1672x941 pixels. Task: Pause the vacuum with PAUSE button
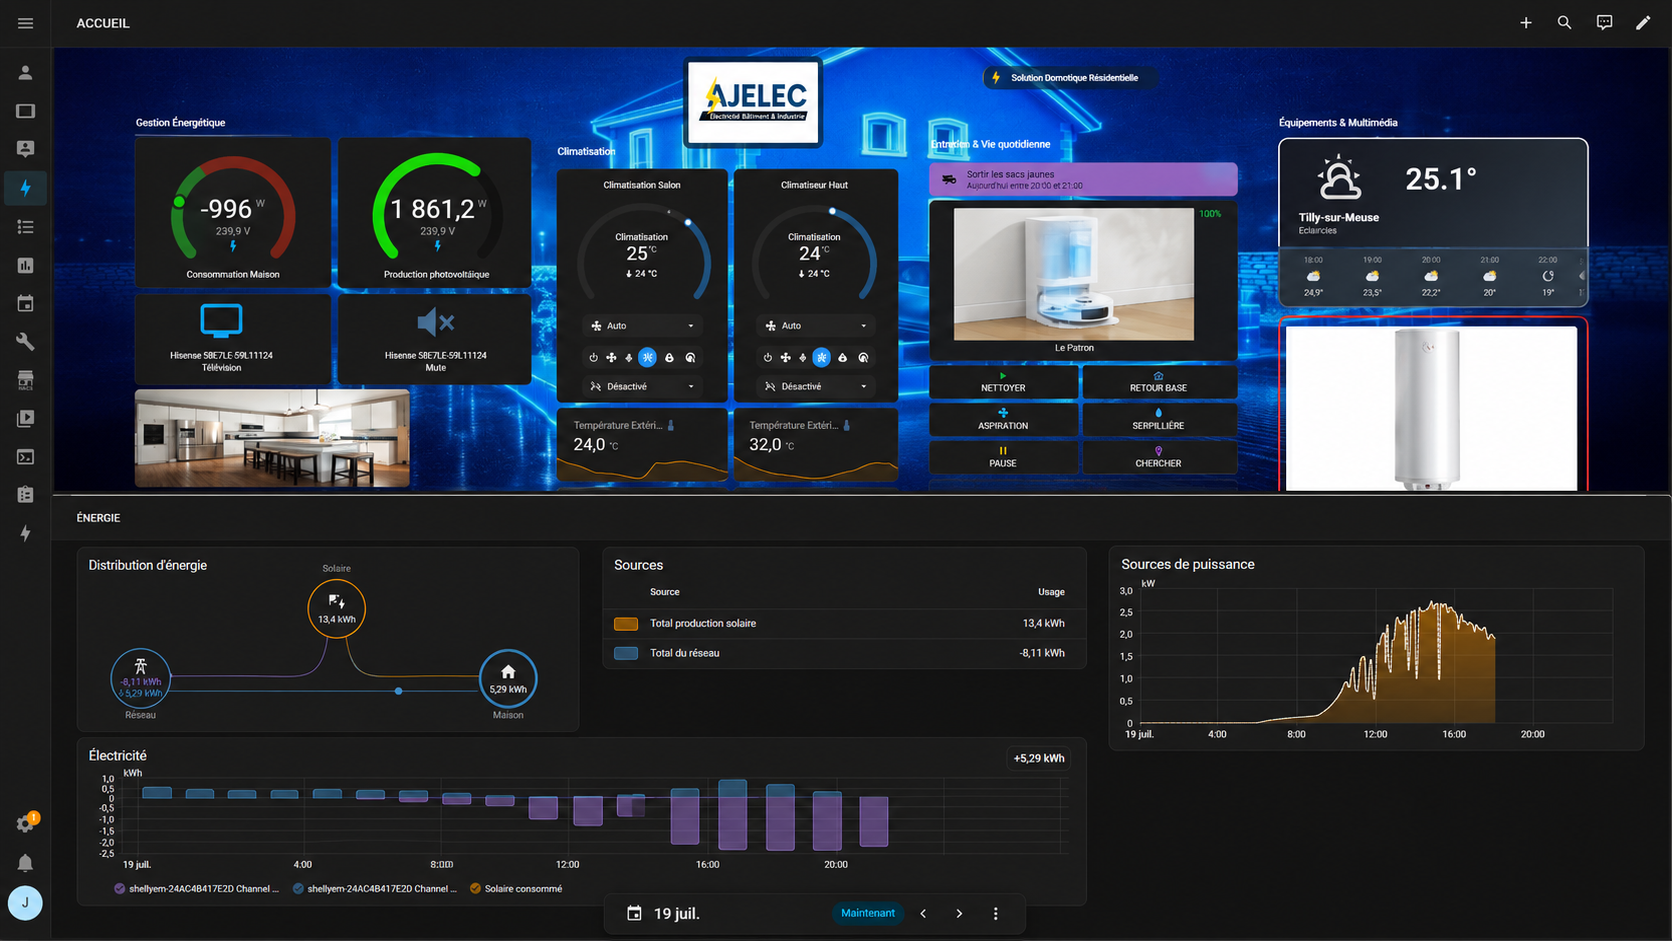click(x=1003, y=457)
